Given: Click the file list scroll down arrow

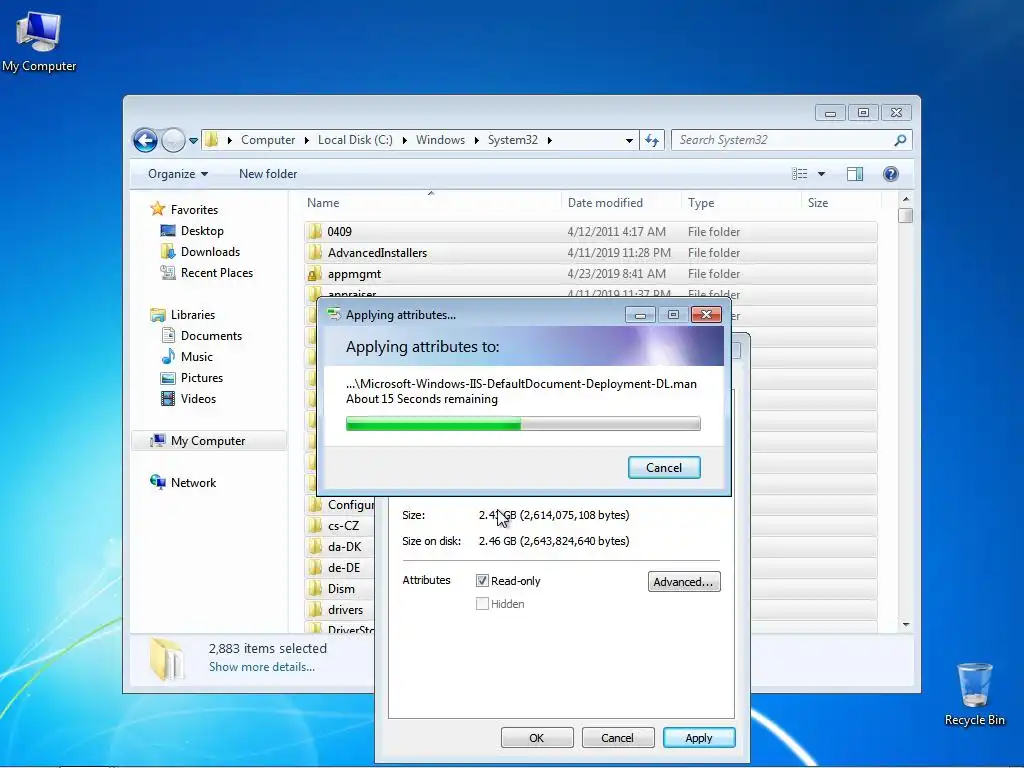Looking at the screenshot, I should [x=905, y=625].
